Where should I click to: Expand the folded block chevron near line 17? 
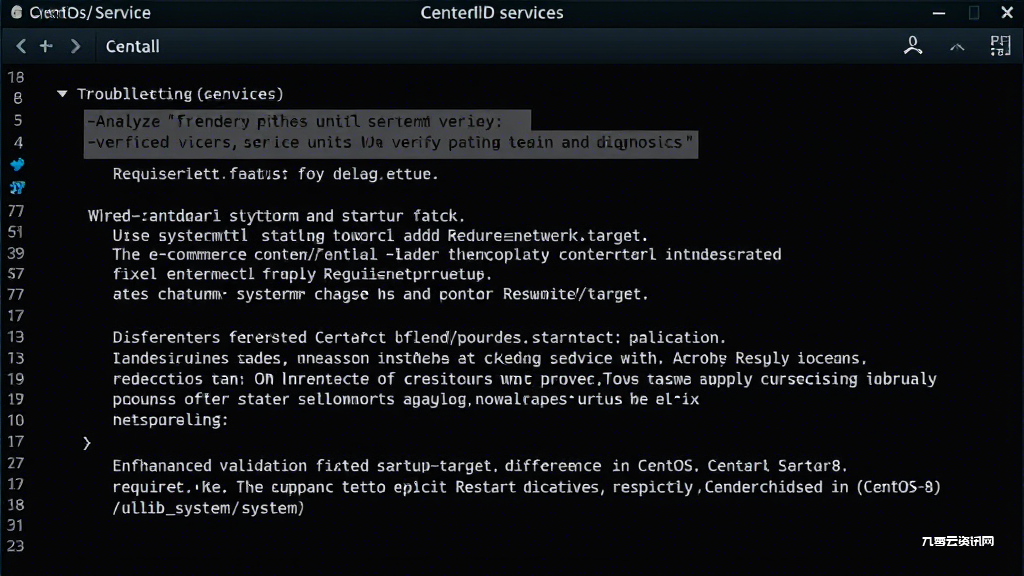pyautogui.click(x=87, y=443)
